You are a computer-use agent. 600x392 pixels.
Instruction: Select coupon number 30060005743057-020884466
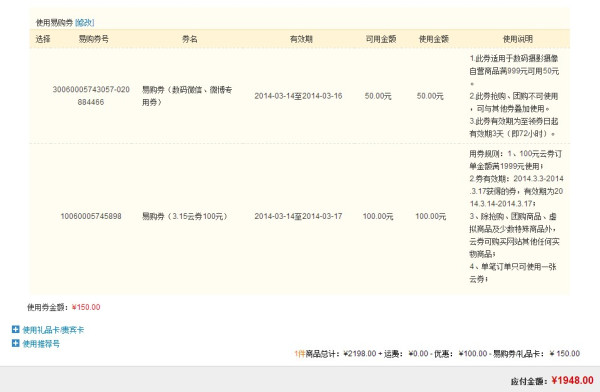click(x=91, y=96)
